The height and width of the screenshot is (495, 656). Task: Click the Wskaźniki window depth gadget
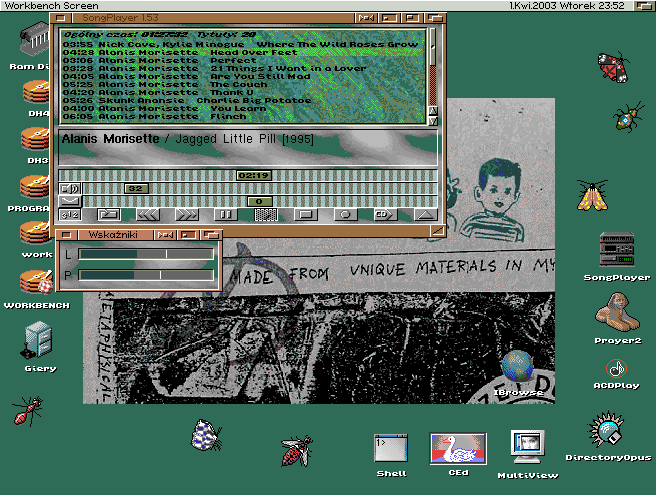pyautogui.click(x=211, y=235)
